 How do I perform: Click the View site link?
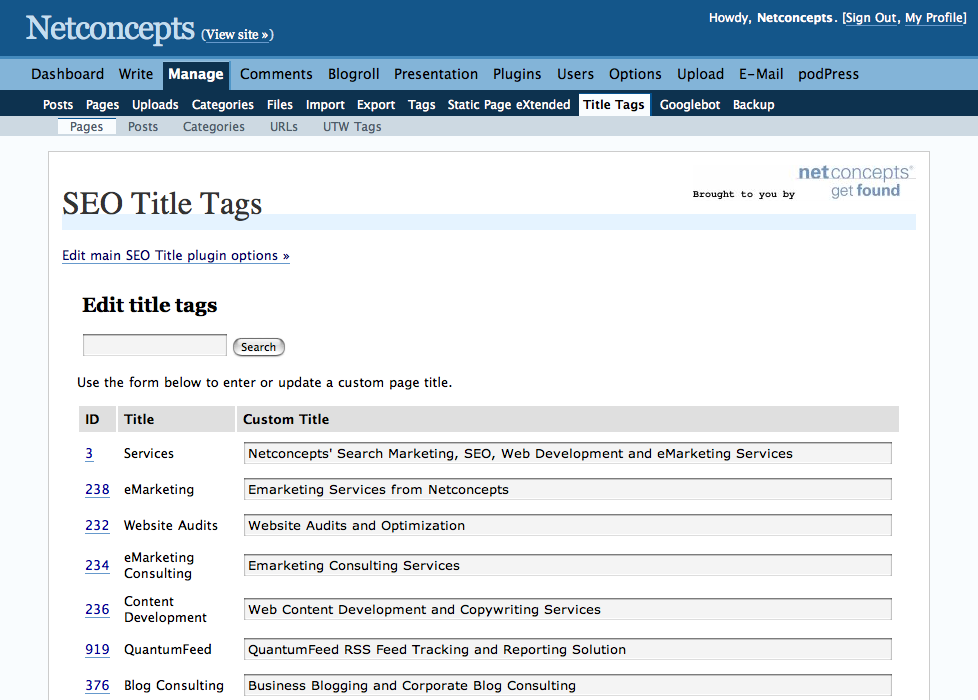pos(237,35)
